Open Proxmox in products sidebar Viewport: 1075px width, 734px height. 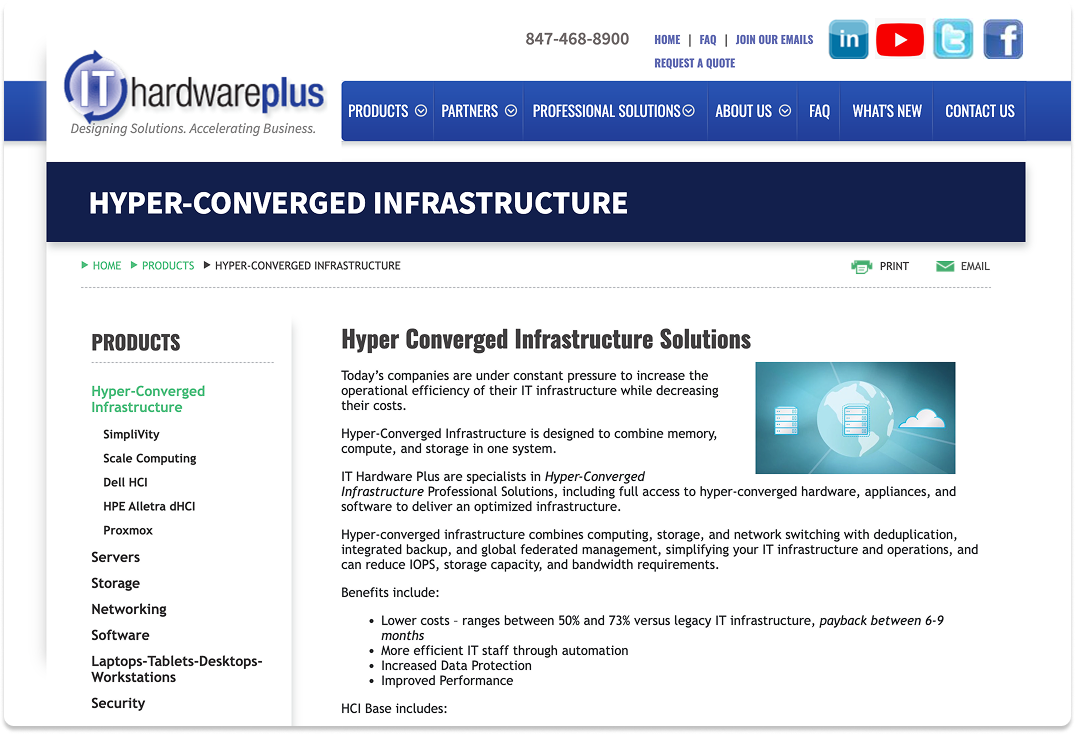[x=128, y=530]
